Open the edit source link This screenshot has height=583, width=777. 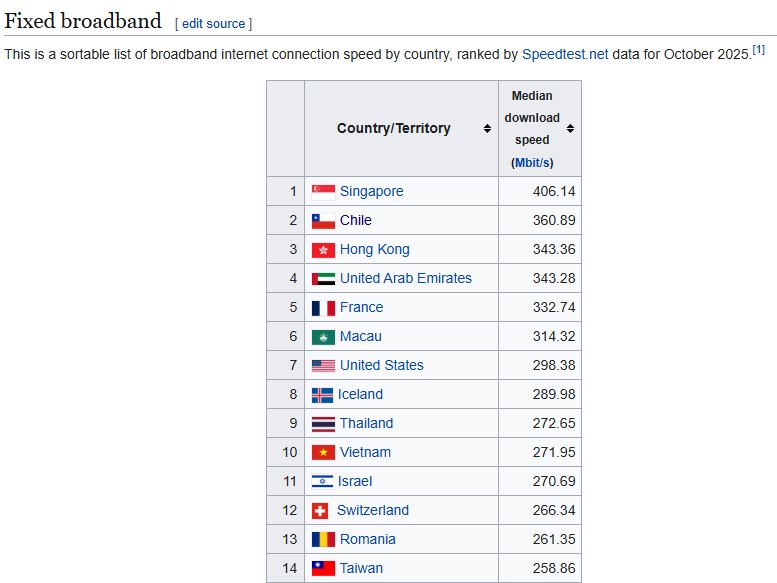214,24
